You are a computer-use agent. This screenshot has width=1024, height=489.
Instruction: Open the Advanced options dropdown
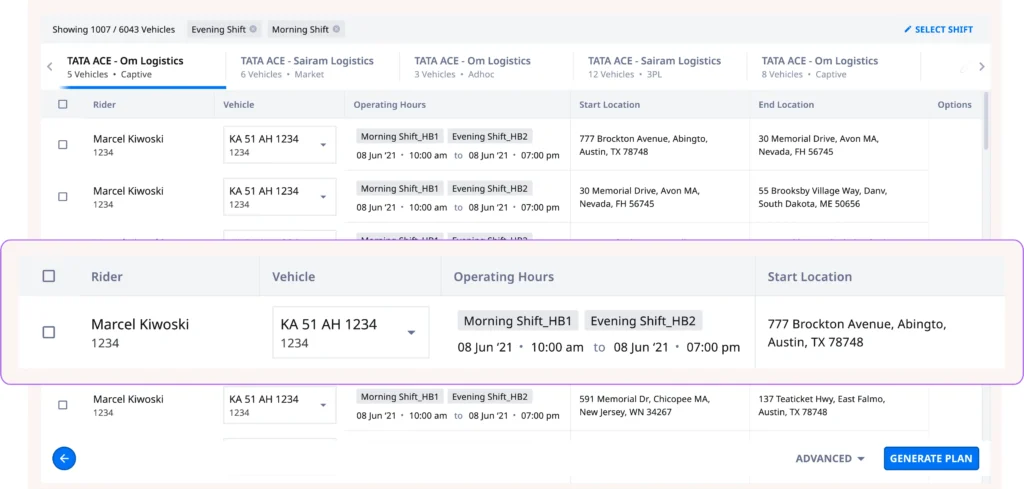click(x=830, y=459)
